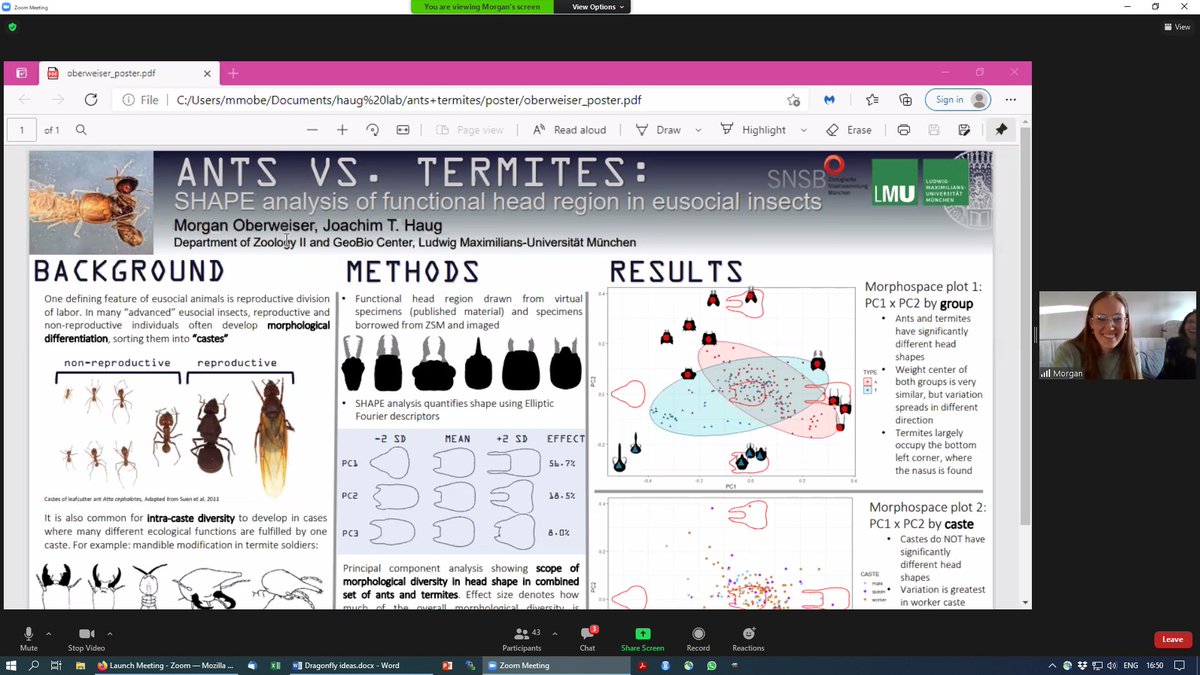
Task: Activate the Draw pen tool
Action: (660, 130)
